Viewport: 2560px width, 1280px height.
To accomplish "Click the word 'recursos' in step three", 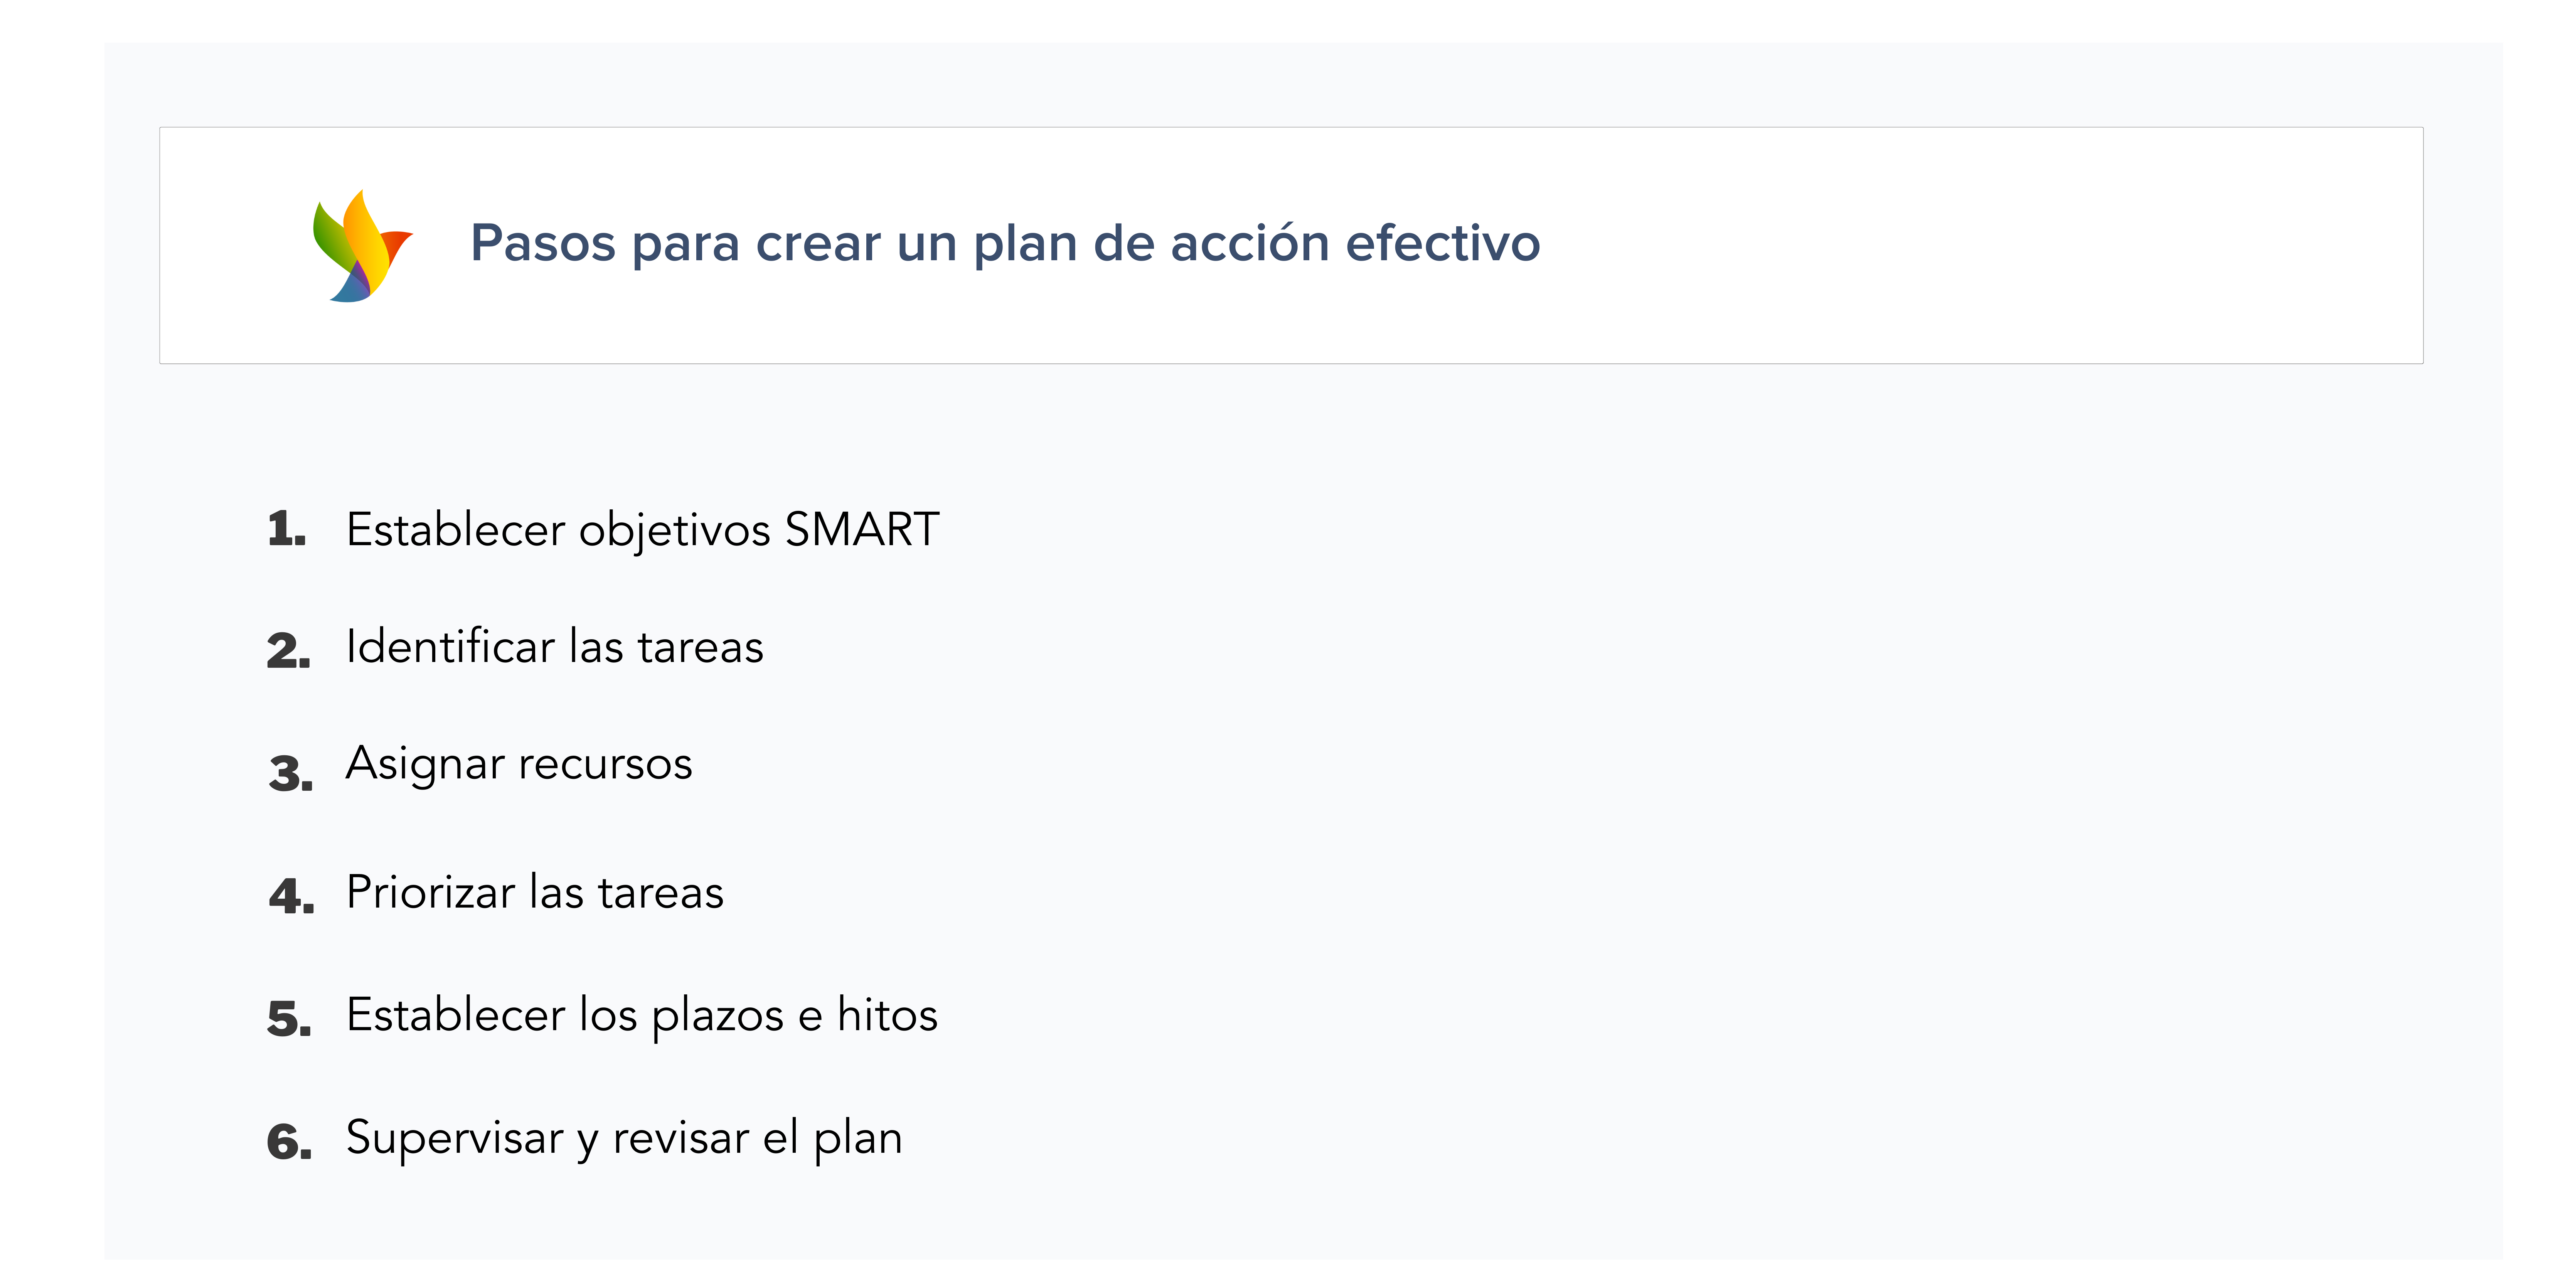I will click(x=605, y=764).
